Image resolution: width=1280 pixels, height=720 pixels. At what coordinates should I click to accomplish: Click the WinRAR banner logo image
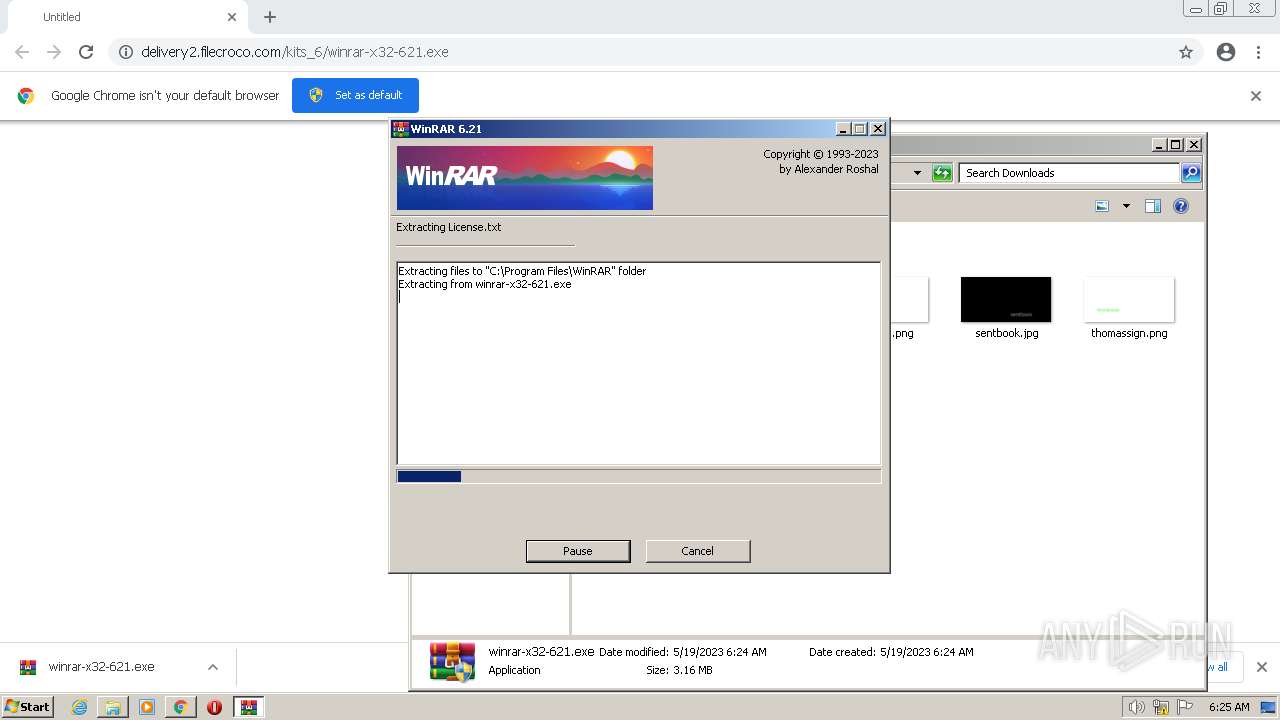click(525, 178)
